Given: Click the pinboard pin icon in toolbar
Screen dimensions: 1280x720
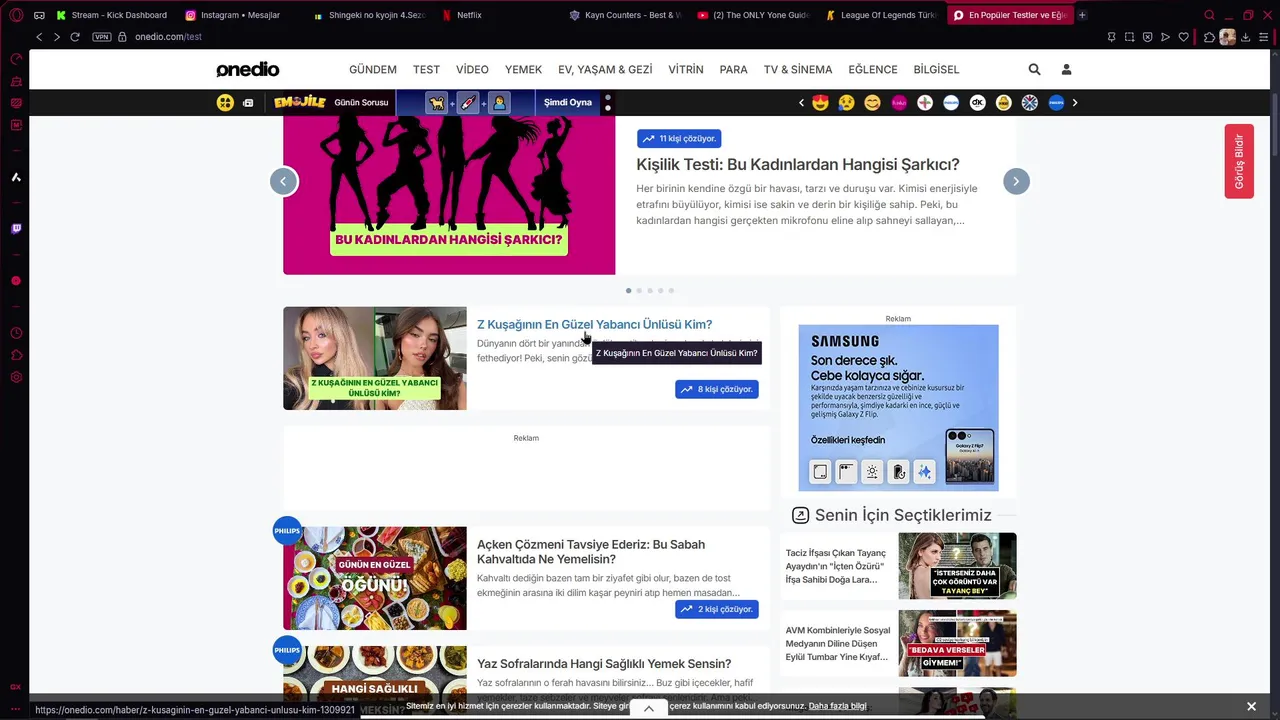Looking at the screenshot, I should point(1111,37).
